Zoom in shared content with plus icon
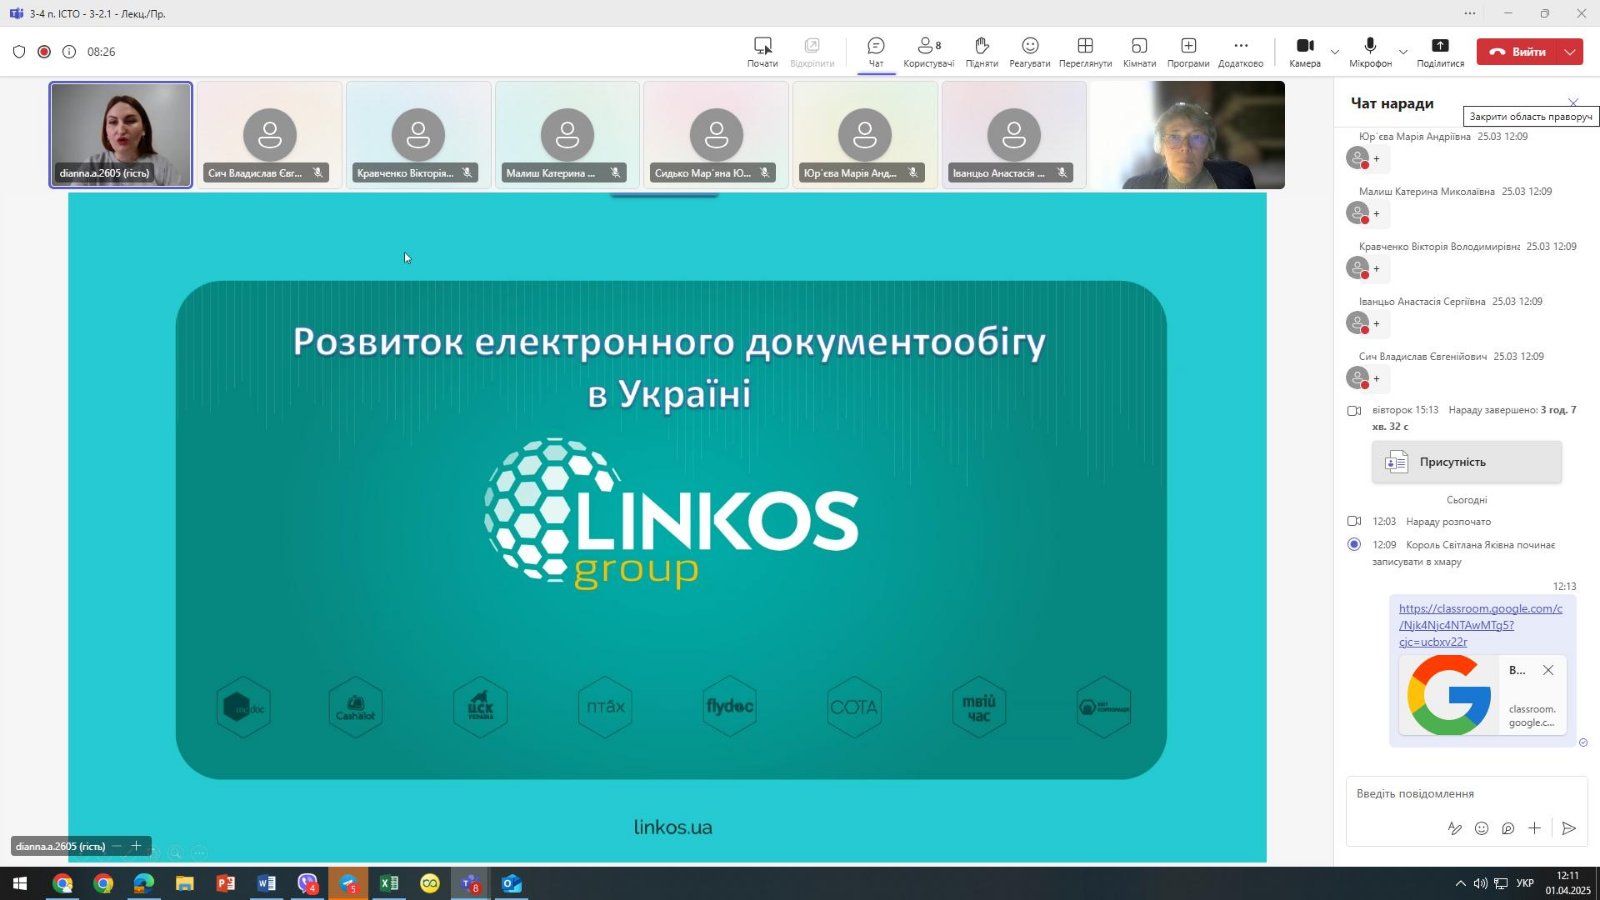Image resolution: width=1600 pixels, height=900 pixels. (x=136, y=846)
